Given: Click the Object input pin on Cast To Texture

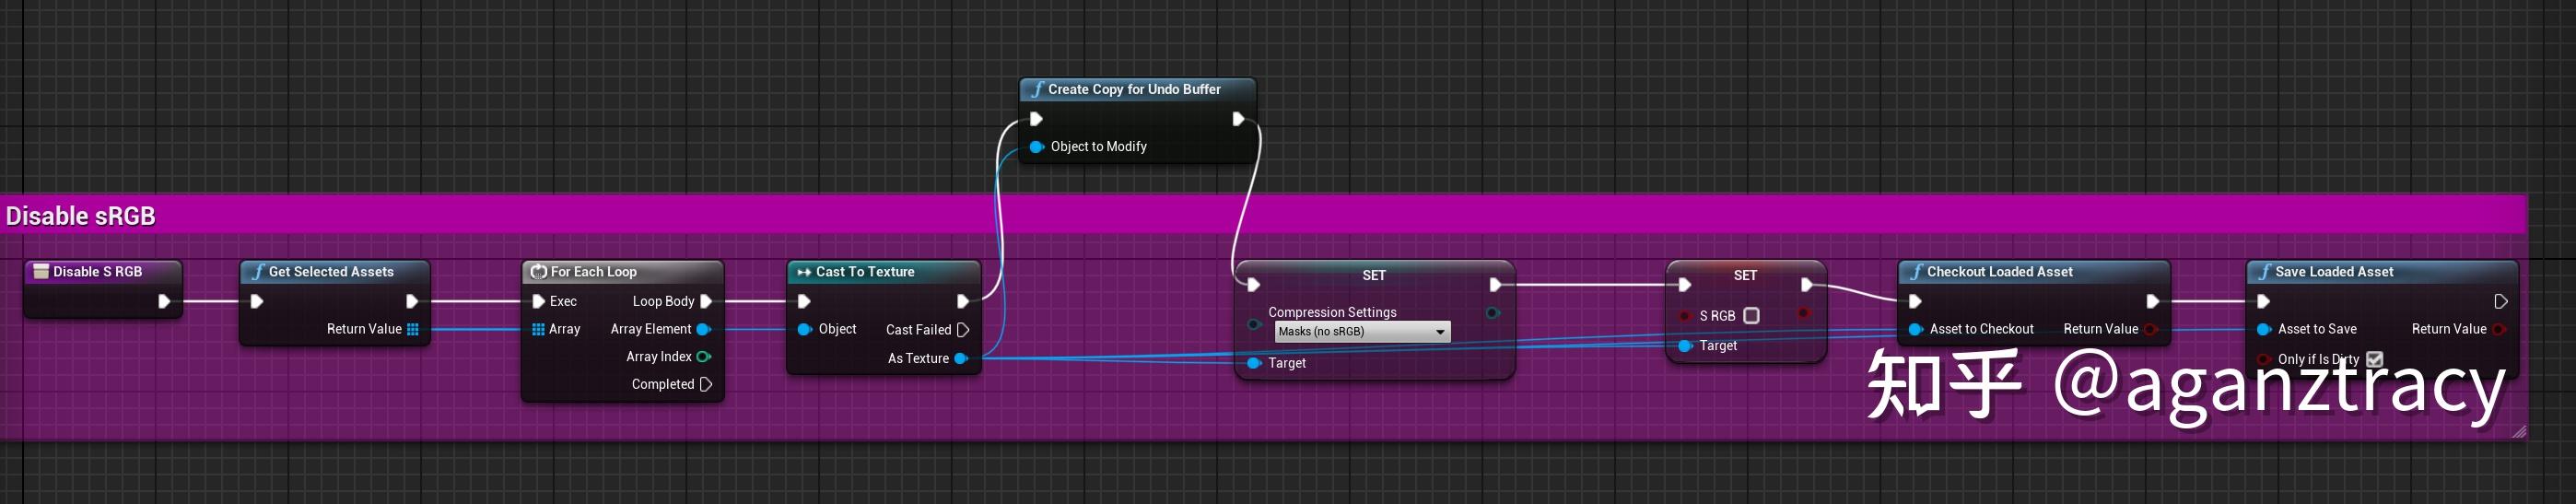Looking at the screenshot, I should 804,329.
